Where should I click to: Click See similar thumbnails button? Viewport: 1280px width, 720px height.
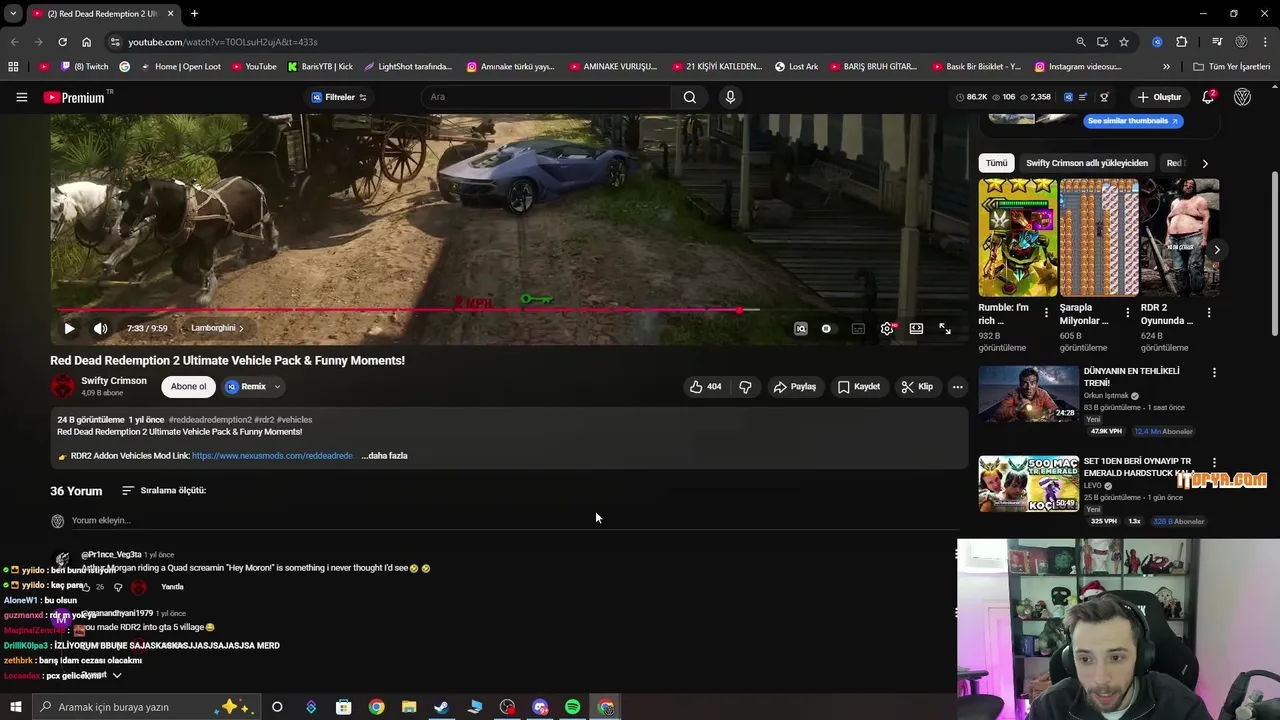click(1133, 121)
